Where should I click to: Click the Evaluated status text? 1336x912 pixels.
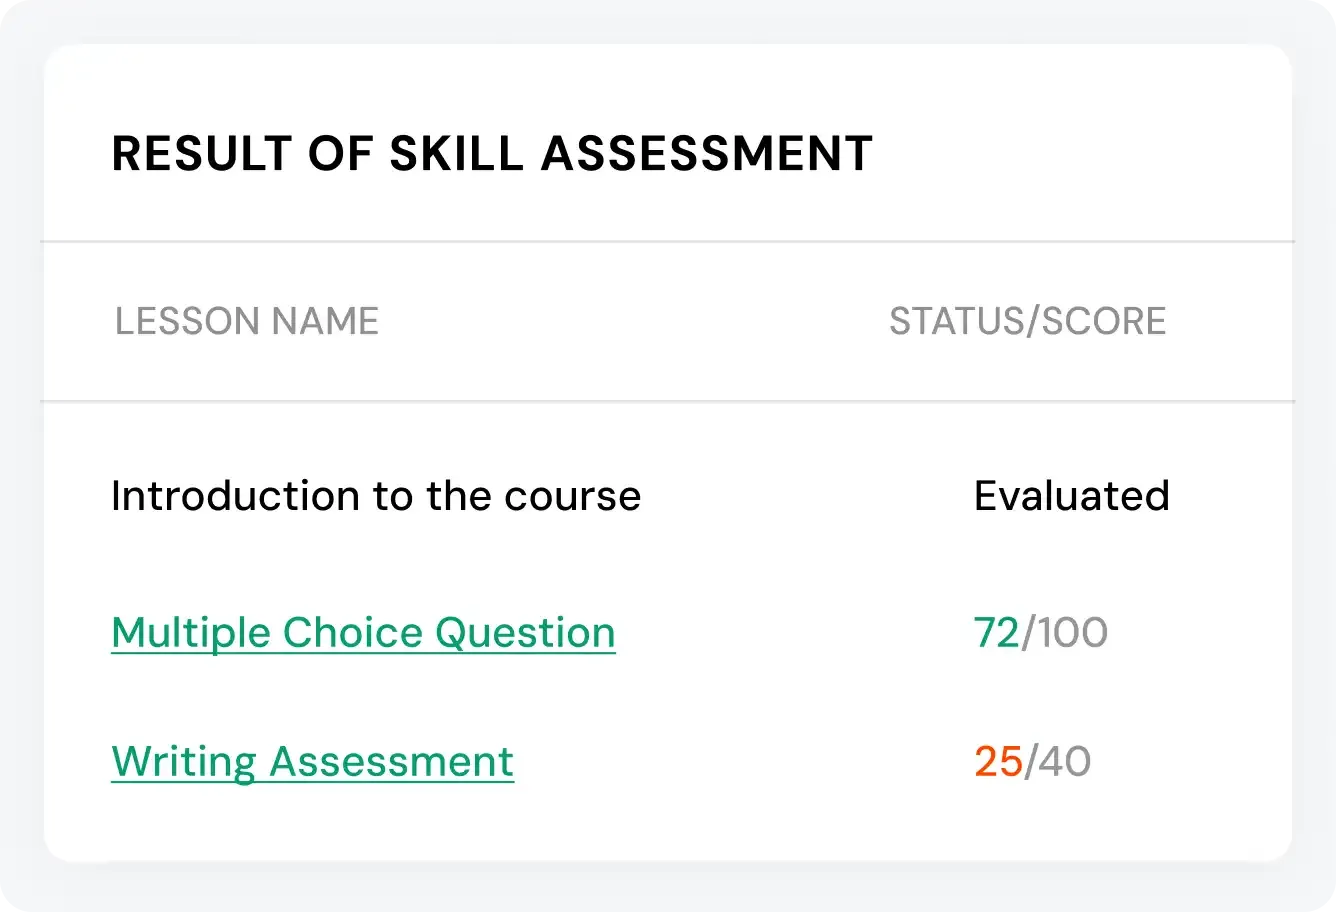[x=1071, y=496]
